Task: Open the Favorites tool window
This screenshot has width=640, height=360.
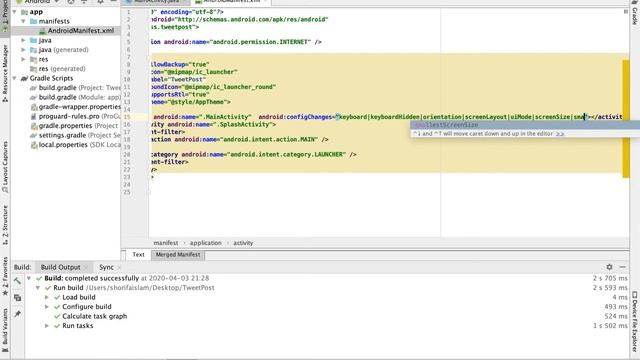Action: [x=5, y=276]
